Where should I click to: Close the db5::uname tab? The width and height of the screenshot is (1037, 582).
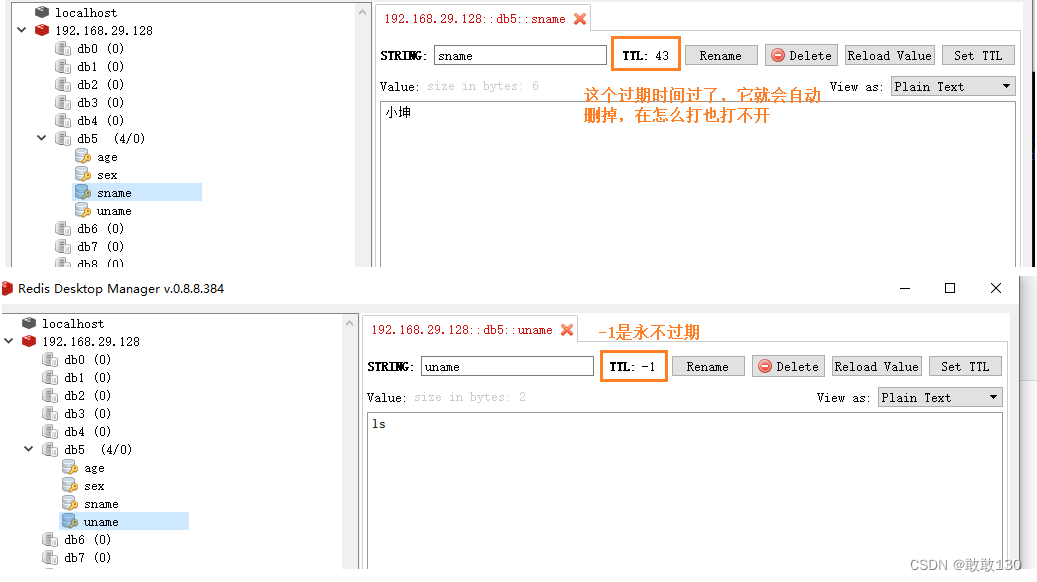(567, 329)
